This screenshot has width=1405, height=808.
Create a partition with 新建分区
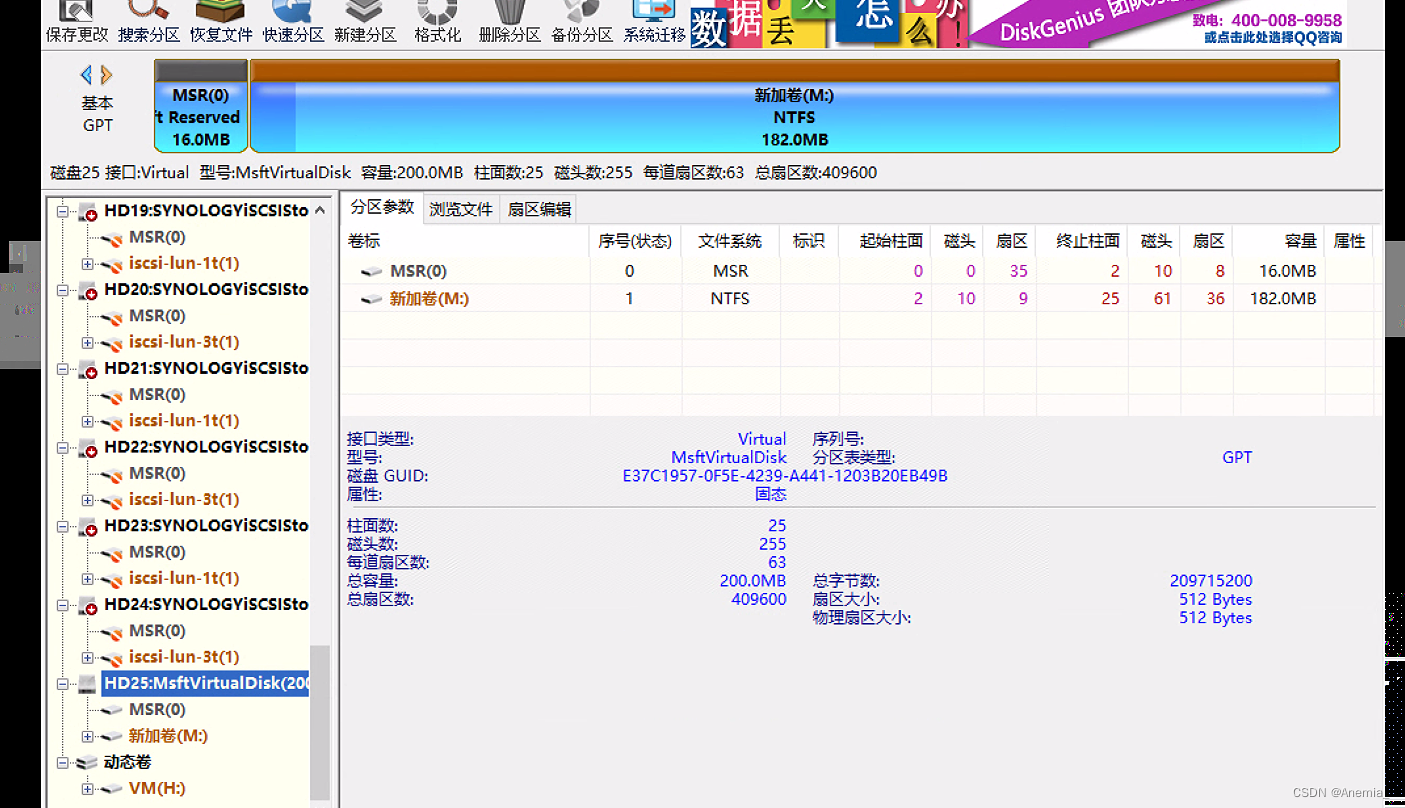pyautogui.click(x=365, y=22)
